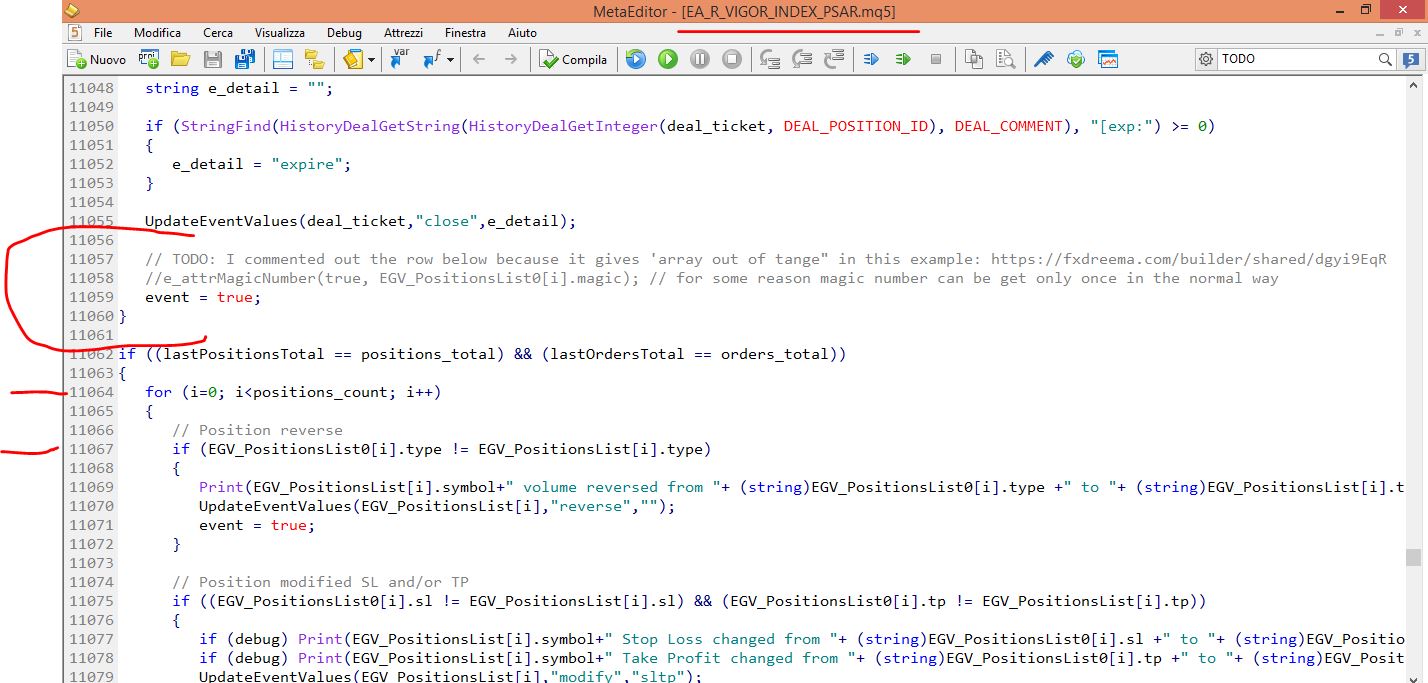Pause debugging
Image resolution: width=1428 pixels, height=683 pixels.
(700, 59)
